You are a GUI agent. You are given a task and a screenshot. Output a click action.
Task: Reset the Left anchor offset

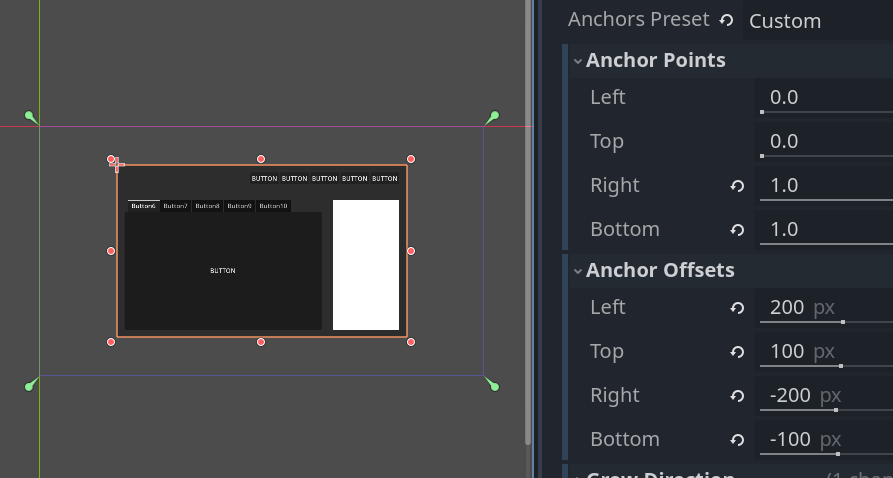click(737, 308)
